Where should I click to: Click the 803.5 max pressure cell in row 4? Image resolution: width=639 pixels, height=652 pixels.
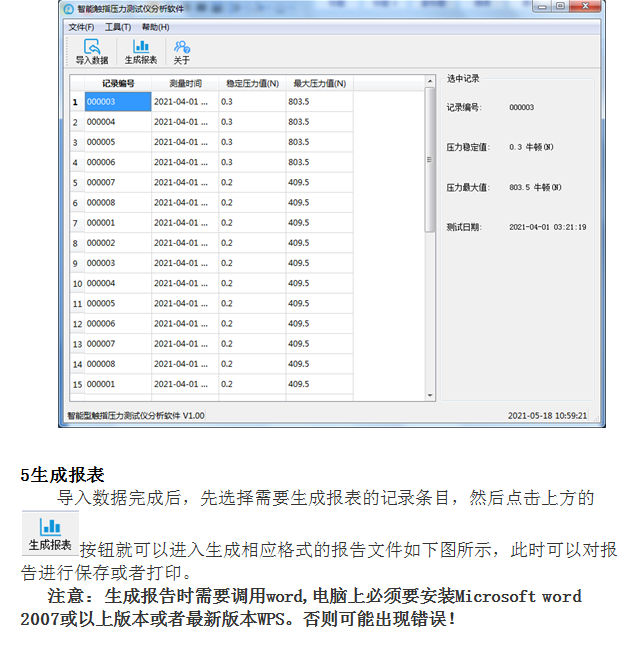point(319,162)
